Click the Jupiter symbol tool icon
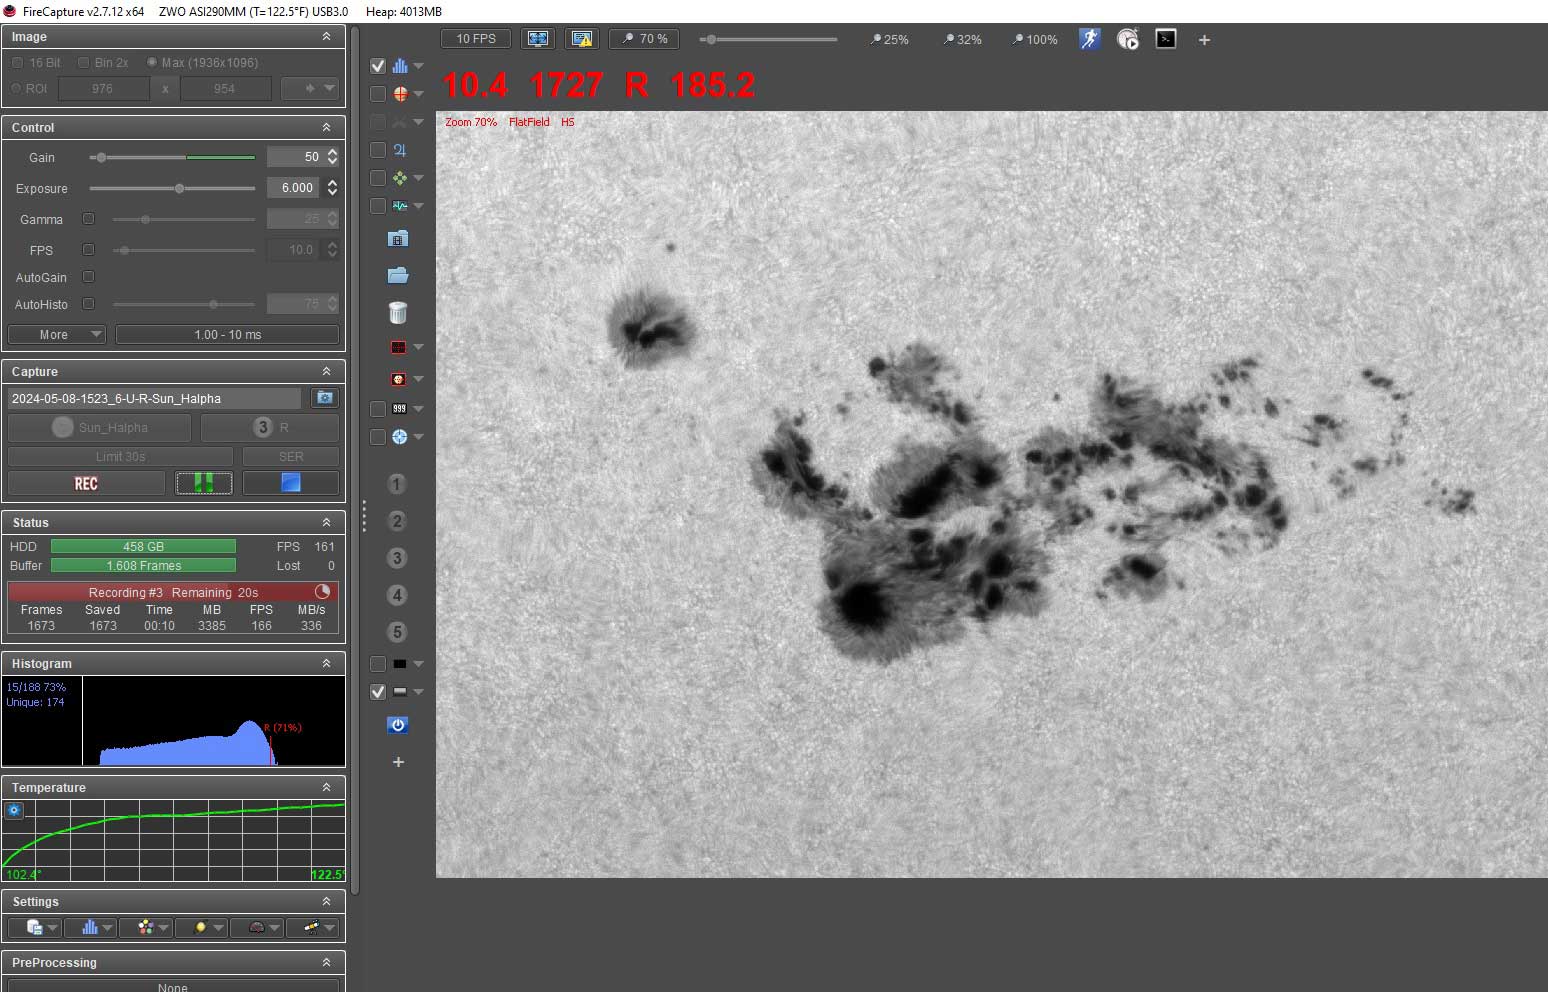This screenshot has width=1548, height=992. tap(400, 150)
